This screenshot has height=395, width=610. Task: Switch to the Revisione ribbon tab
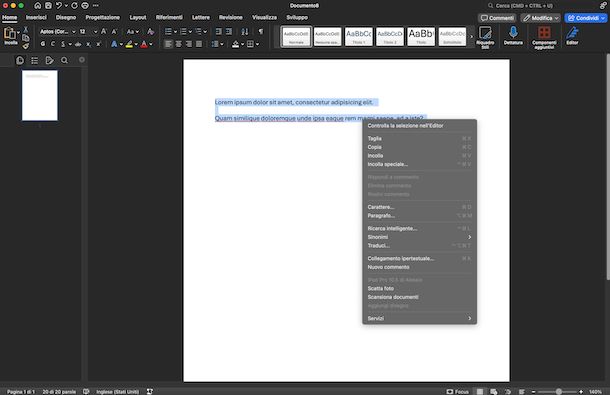point(231,18)
